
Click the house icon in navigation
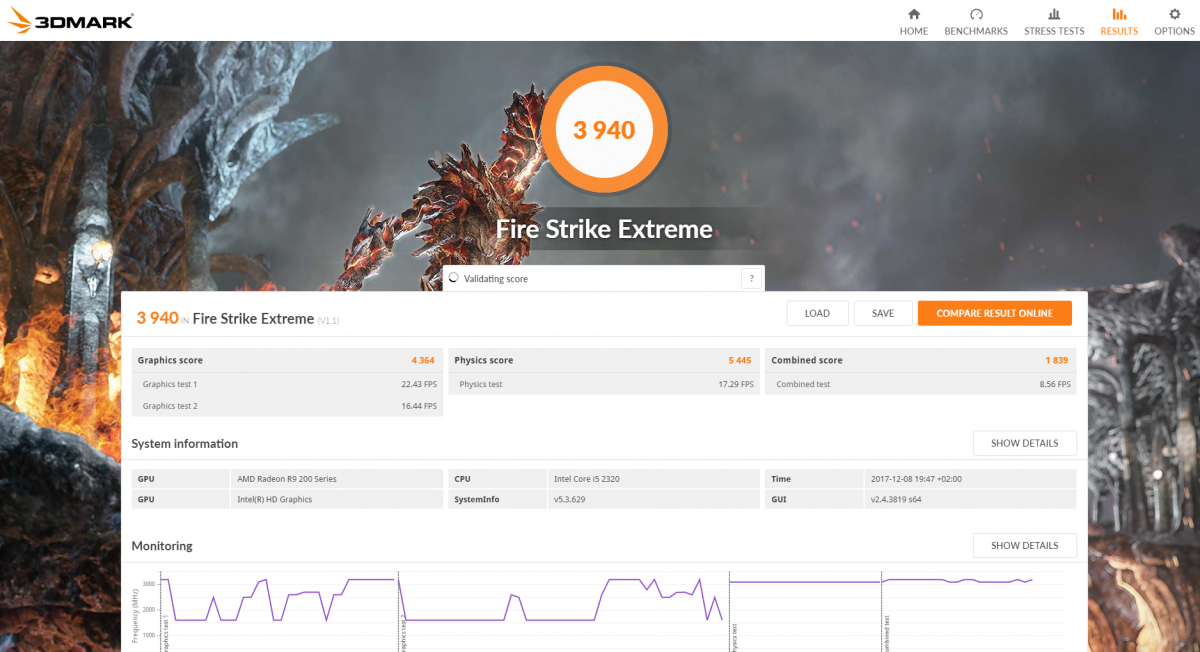(x=913, y=14)
